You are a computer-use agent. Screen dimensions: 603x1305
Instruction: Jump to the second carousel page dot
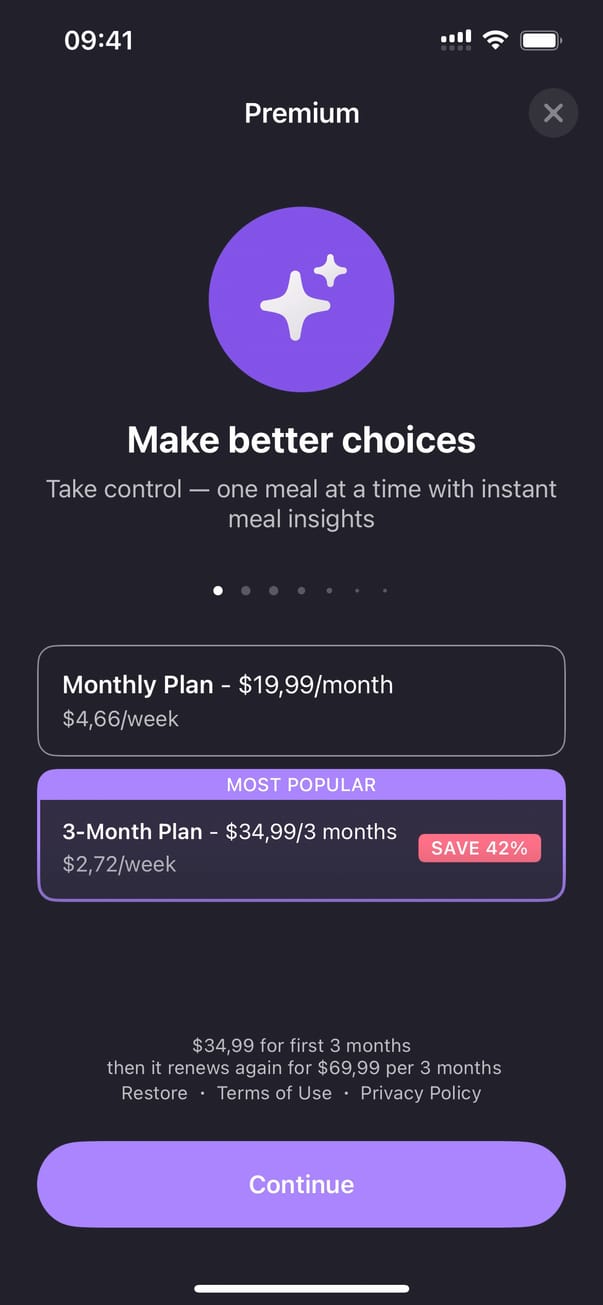click(x=246, y=591)
